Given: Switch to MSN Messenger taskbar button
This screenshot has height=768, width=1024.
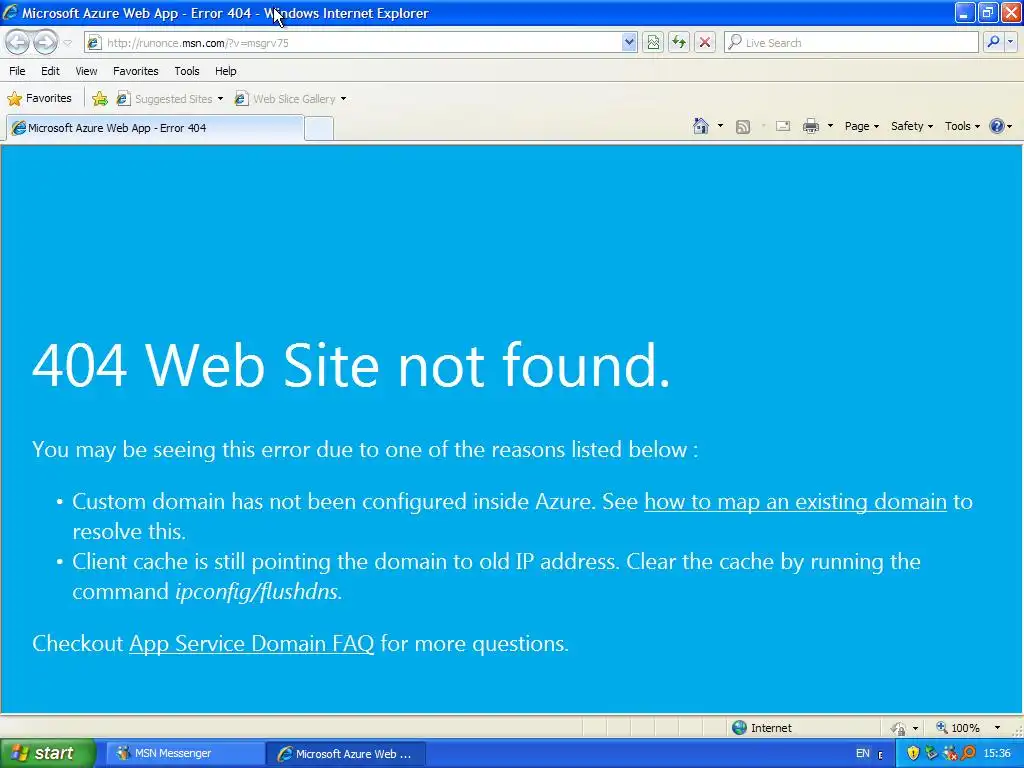Looking at the screenshot, I should pos(186,754).
